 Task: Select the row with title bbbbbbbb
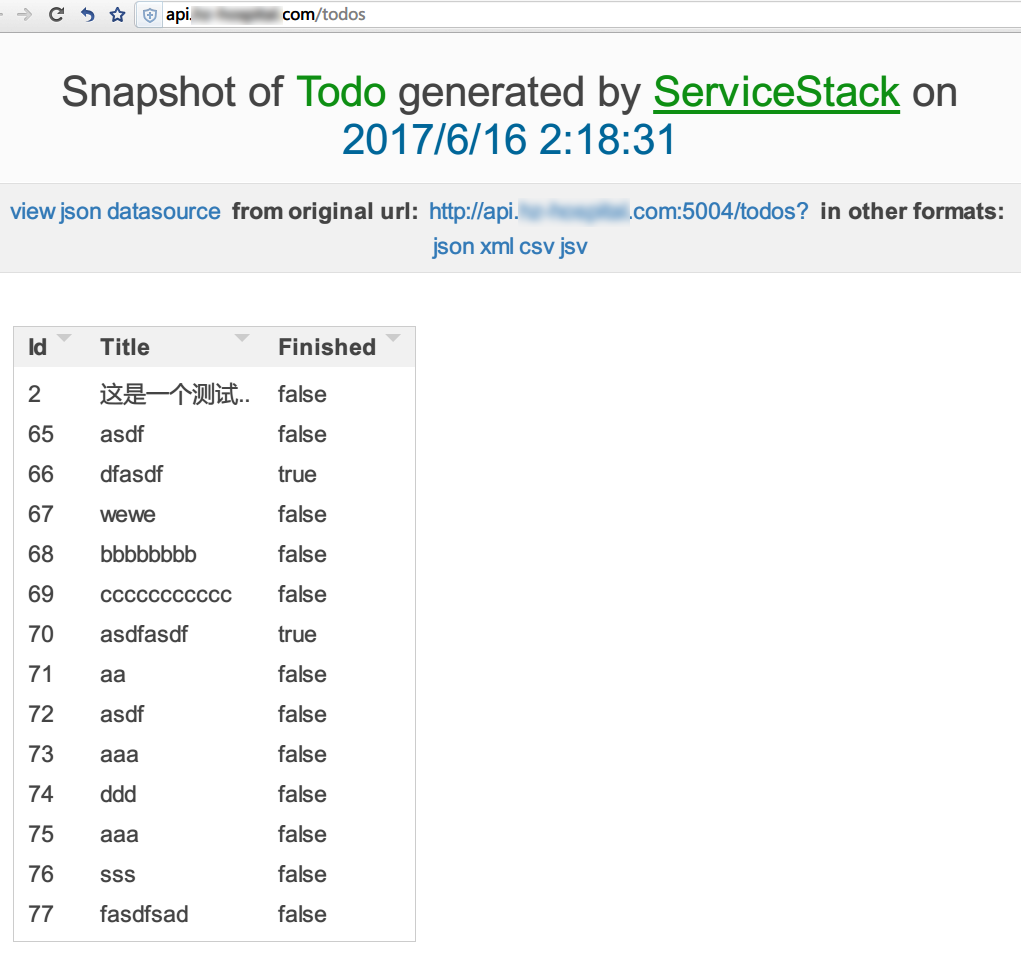point(214,554)
